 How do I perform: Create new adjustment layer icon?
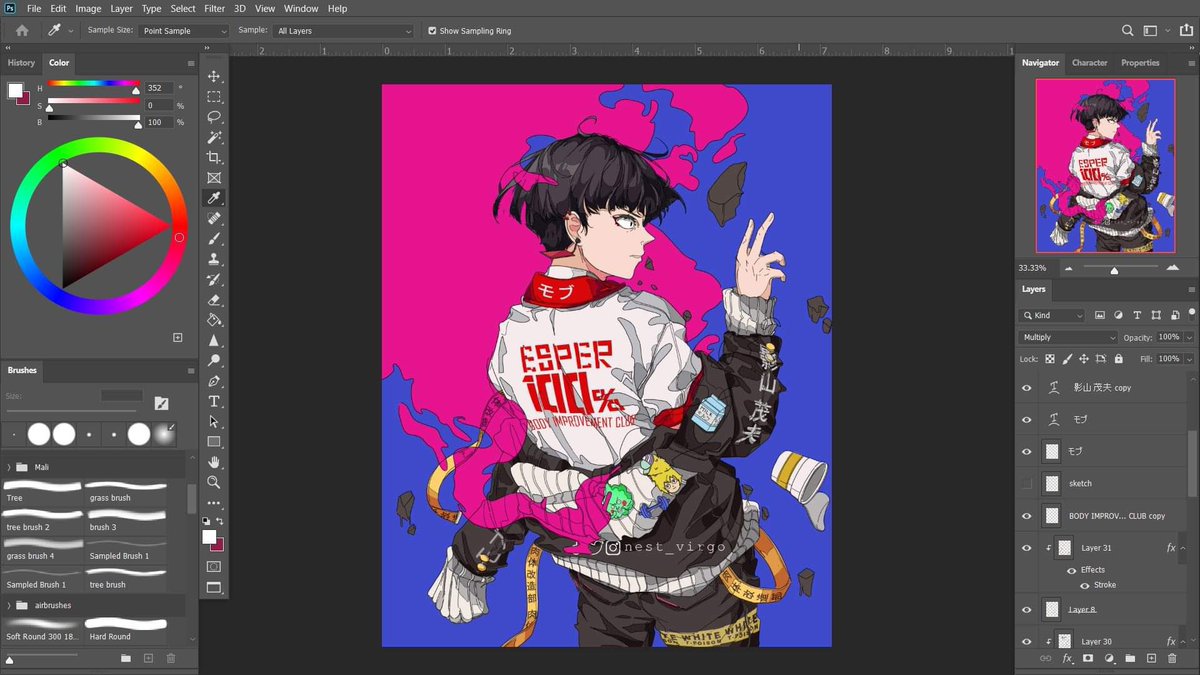(1109, 658)
